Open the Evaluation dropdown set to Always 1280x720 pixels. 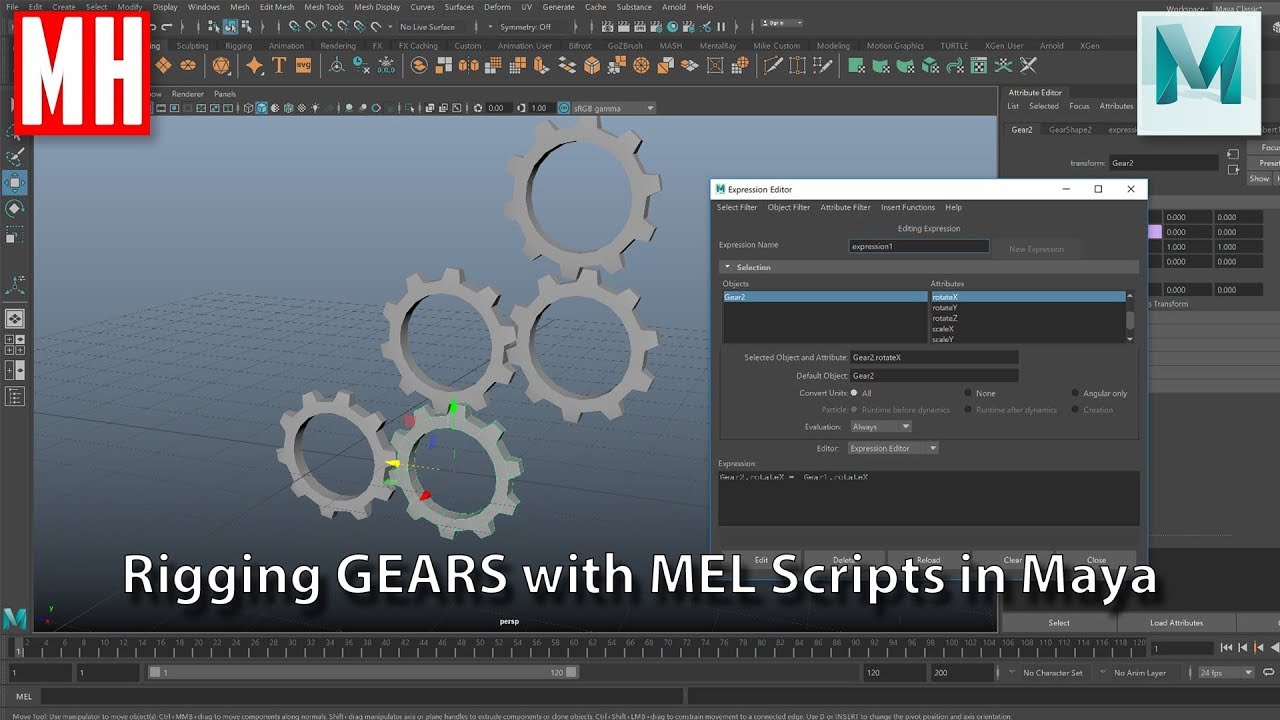click(x=881, y=427)
